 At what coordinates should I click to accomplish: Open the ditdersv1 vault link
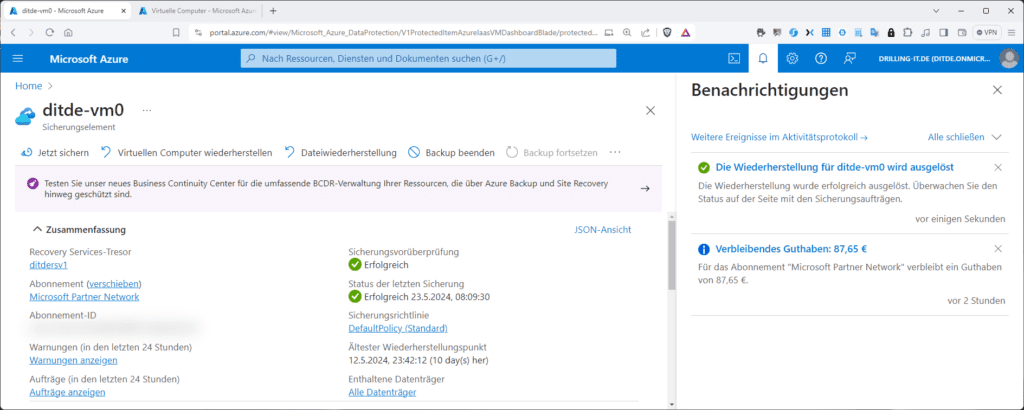(x=49, y=265)
